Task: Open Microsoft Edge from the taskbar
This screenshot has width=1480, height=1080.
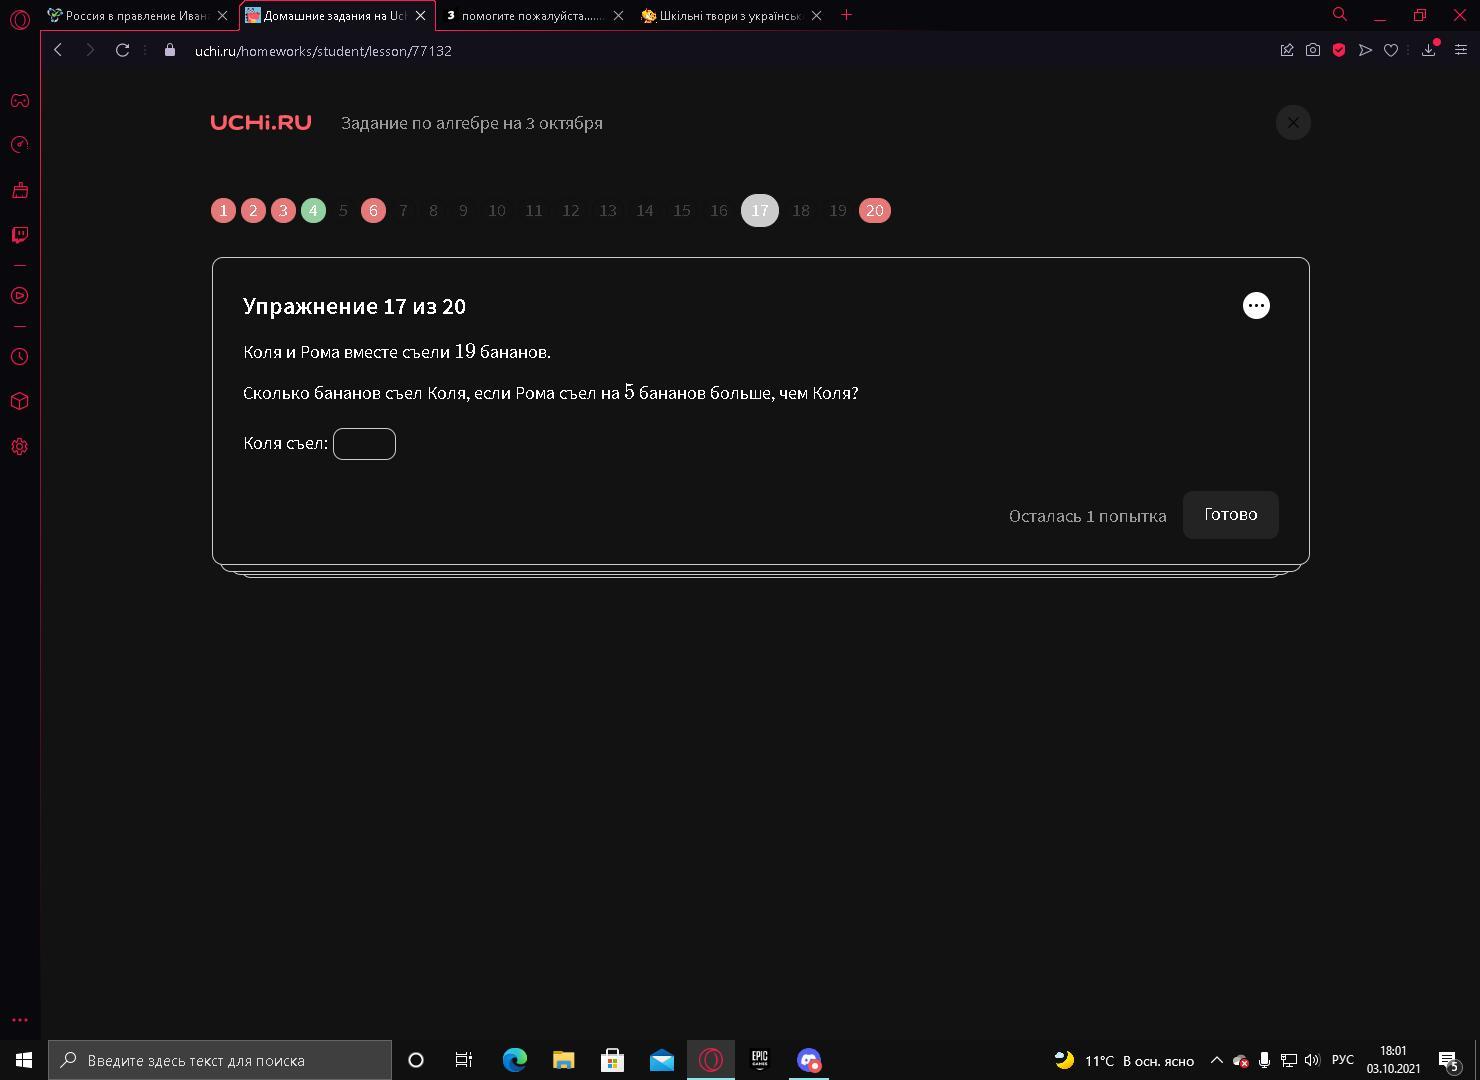Action: (x=515, y=1060)
